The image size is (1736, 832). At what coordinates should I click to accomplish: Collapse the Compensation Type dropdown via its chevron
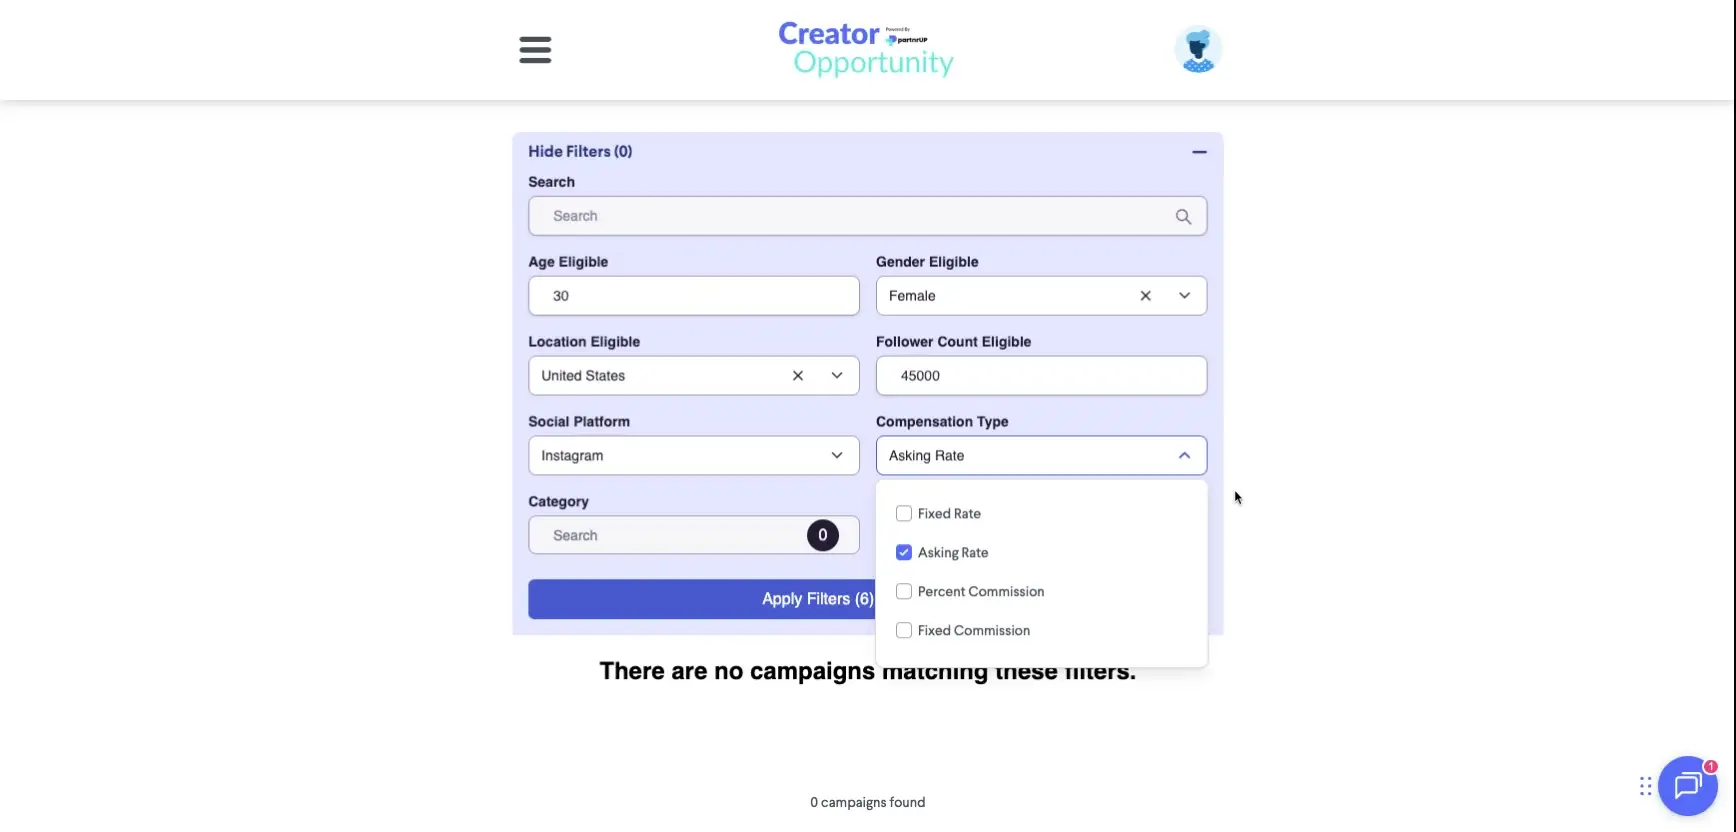(1185, 455)
